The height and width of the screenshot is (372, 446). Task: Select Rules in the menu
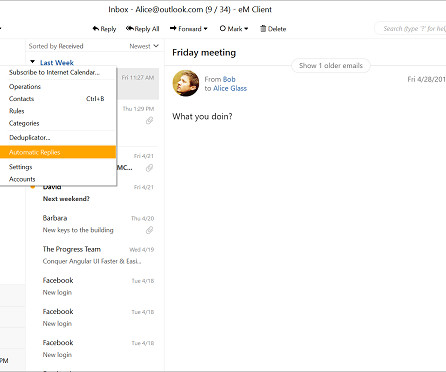(x=58, y=111)
